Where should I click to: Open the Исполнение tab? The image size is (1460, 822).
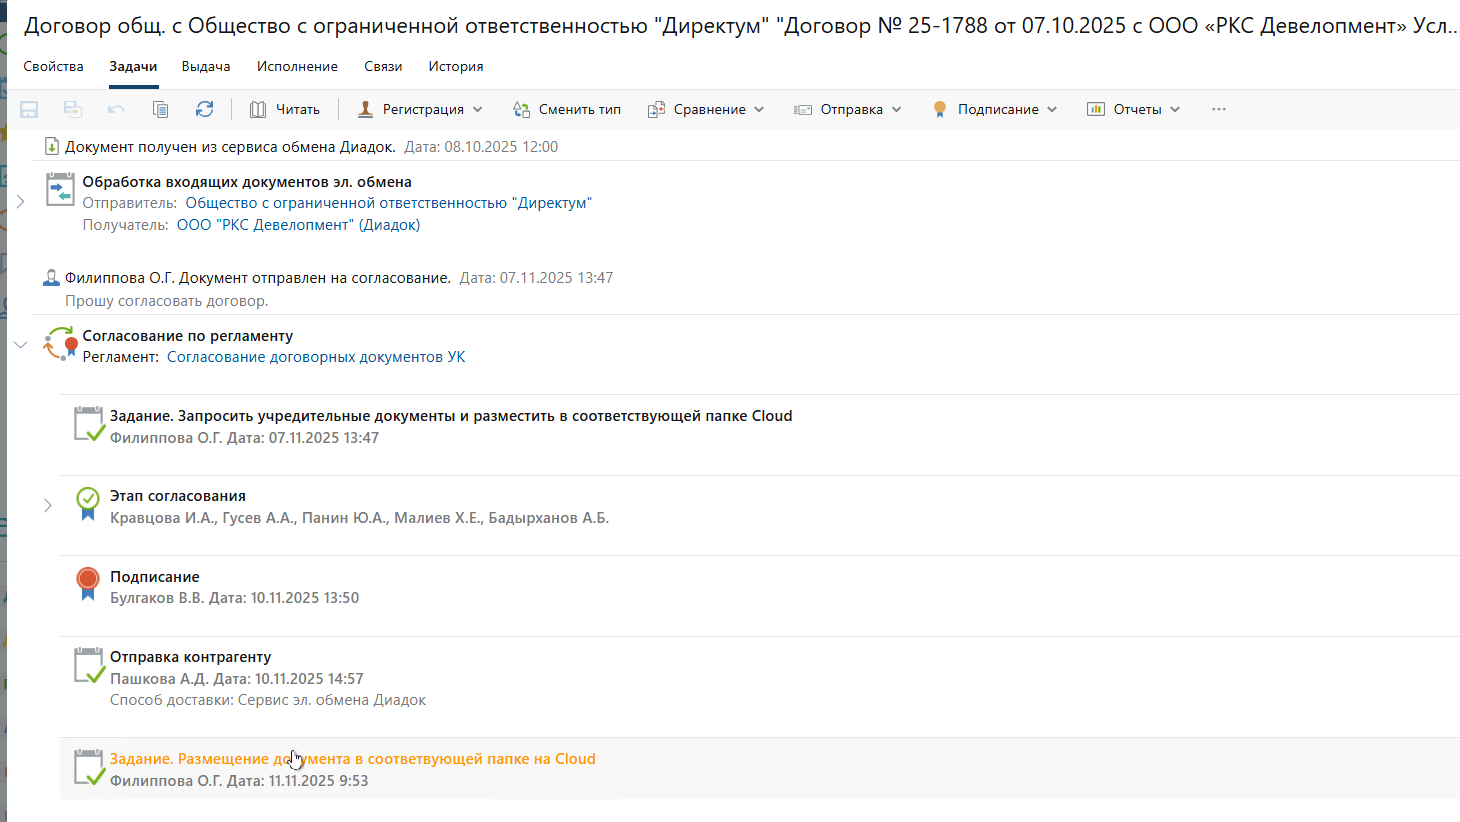pyautogui.click(x=297, y=66)
